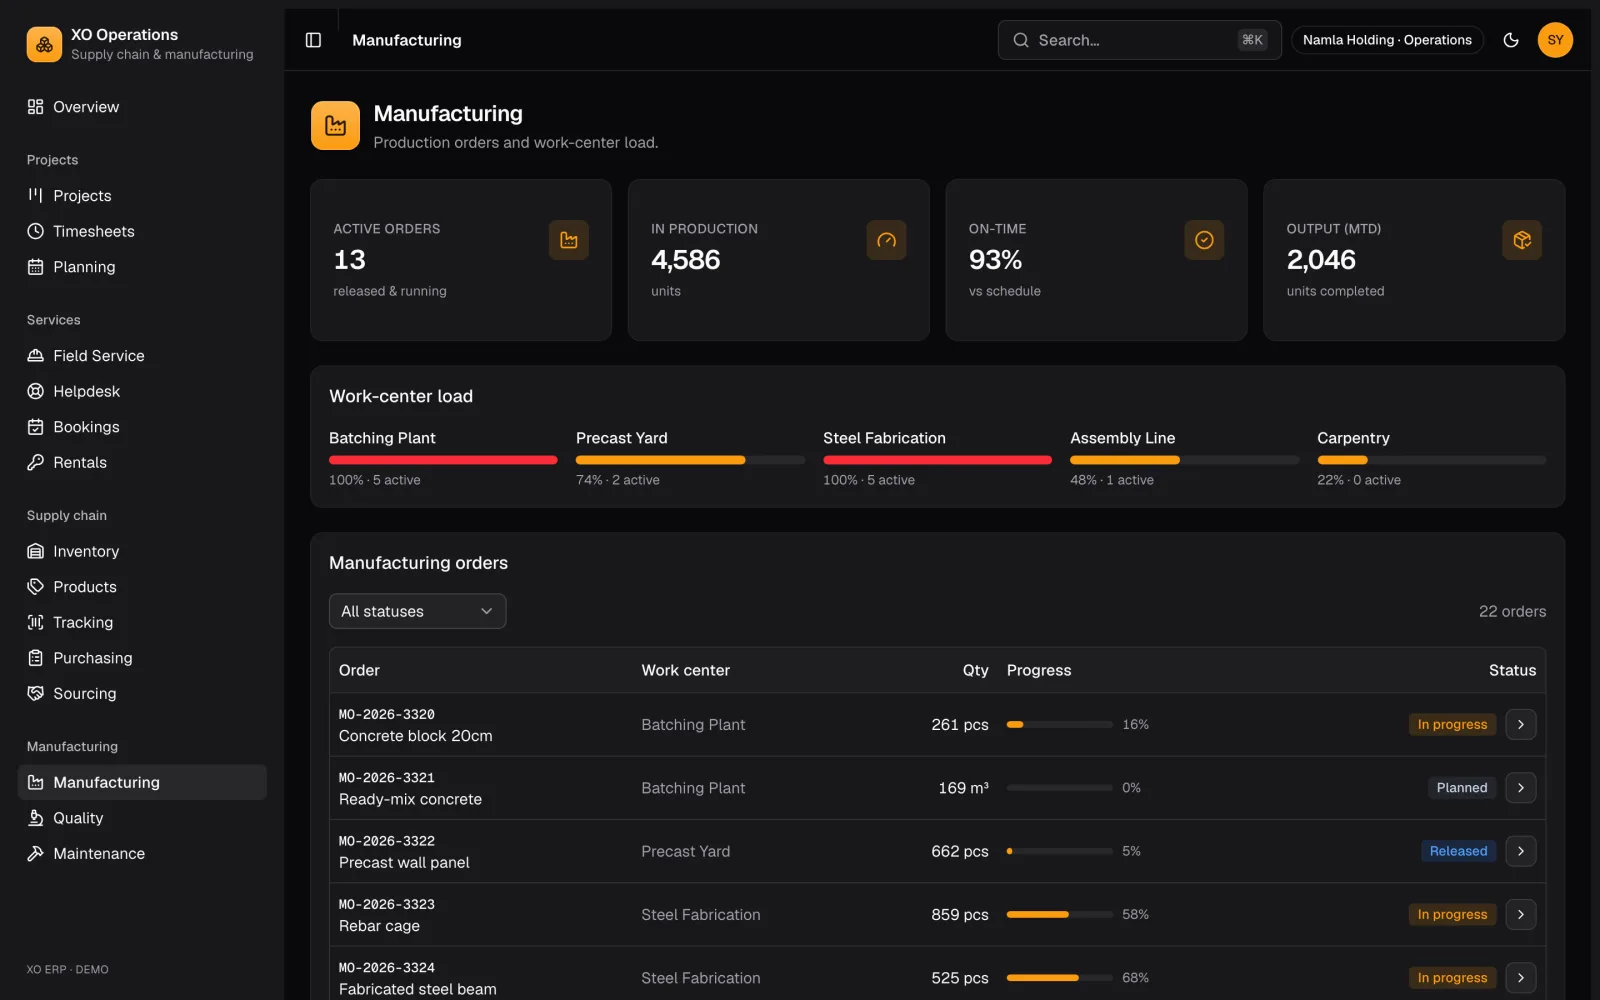Toggle the sidebar panel icon
Image resolution: width=1600 pixels, height=1000 pixels.
(313, 40)
